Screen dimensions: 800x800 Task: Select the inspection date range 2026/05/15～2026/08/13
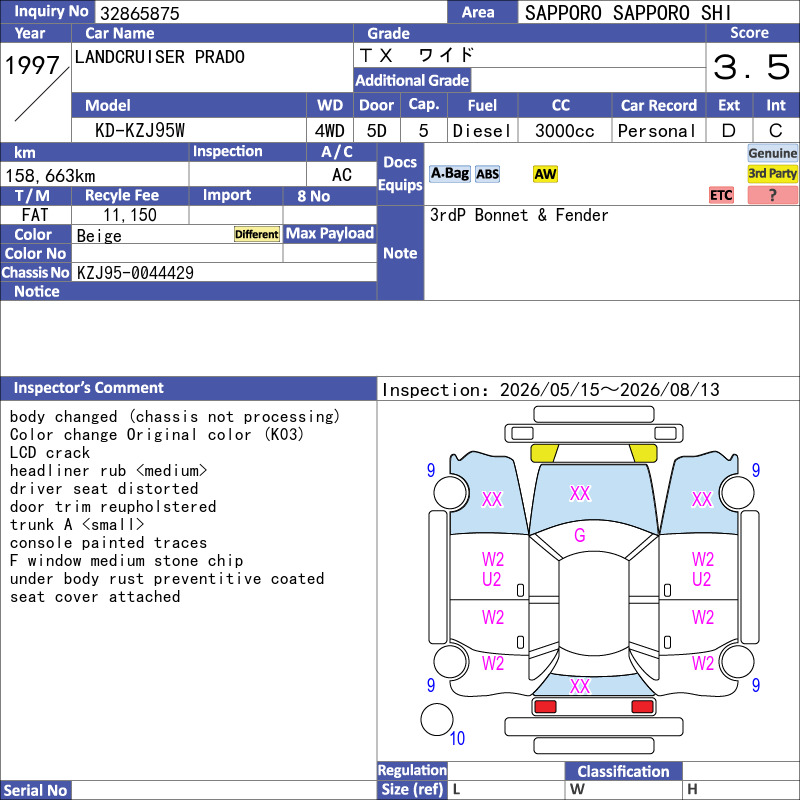pos(609,390)
